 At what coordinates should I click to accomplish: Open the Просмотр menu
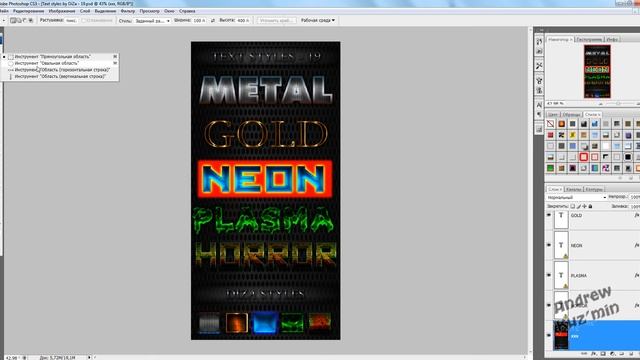pos(149,11)
